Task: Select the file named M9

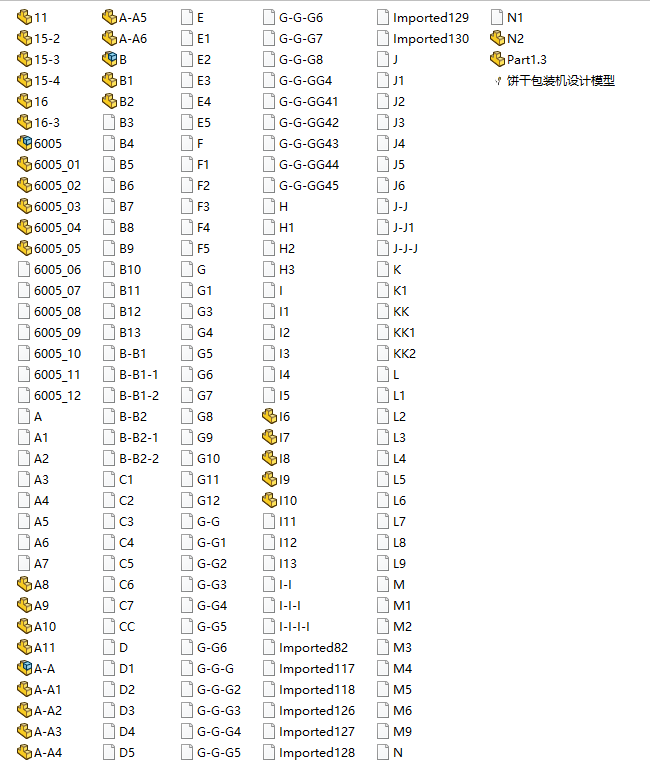Action: click(402, 732)
